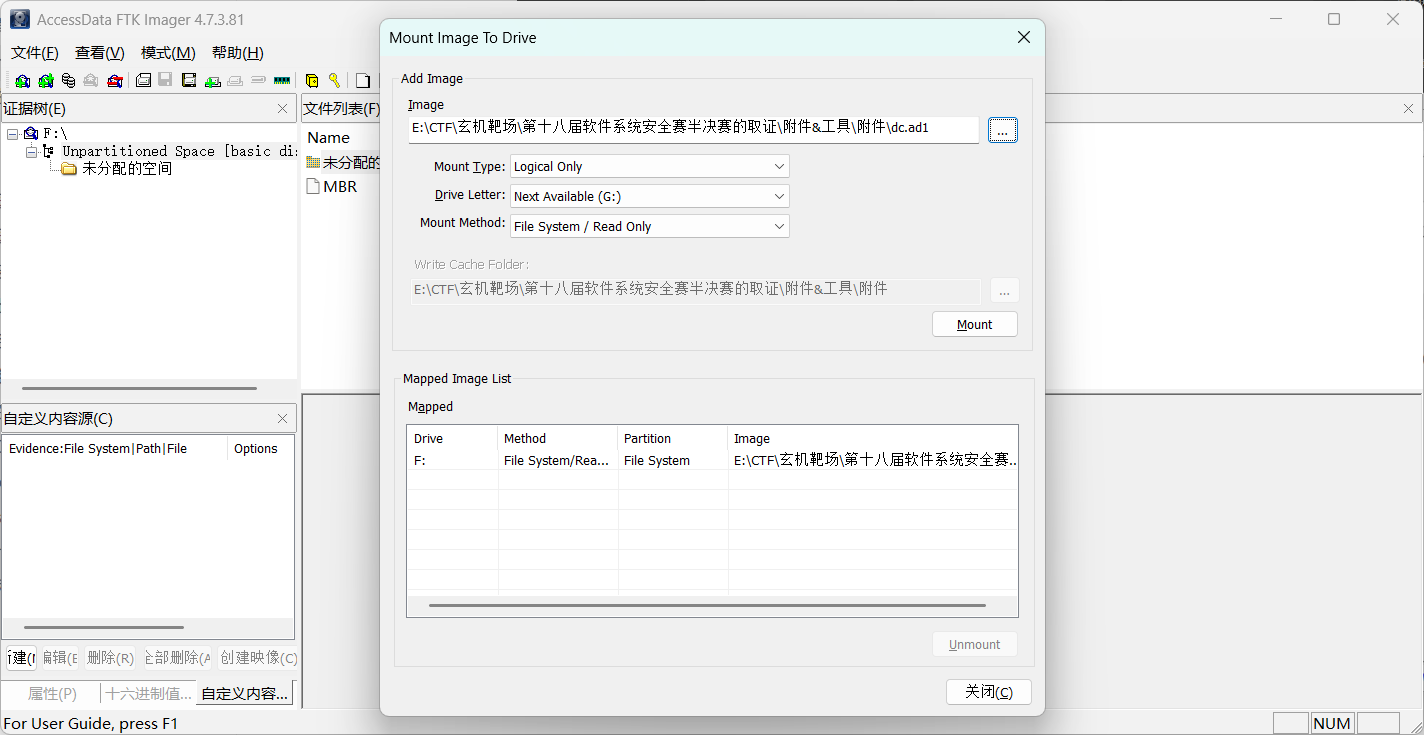1424x735 pixels.
Task: Click the MBR file icon in file list
Action: click(313, 186)
